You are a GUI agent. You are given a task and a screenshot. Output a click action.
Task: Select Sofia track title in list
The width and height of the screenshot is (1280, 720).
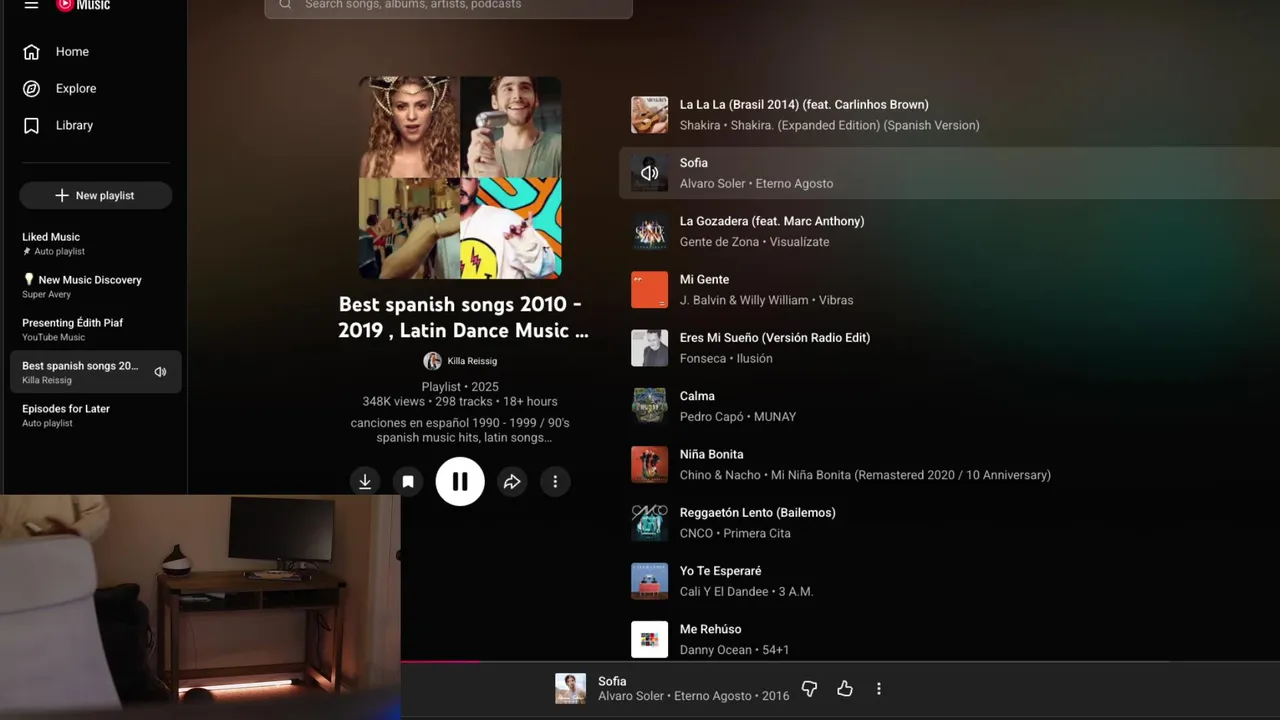pos(694,163)
